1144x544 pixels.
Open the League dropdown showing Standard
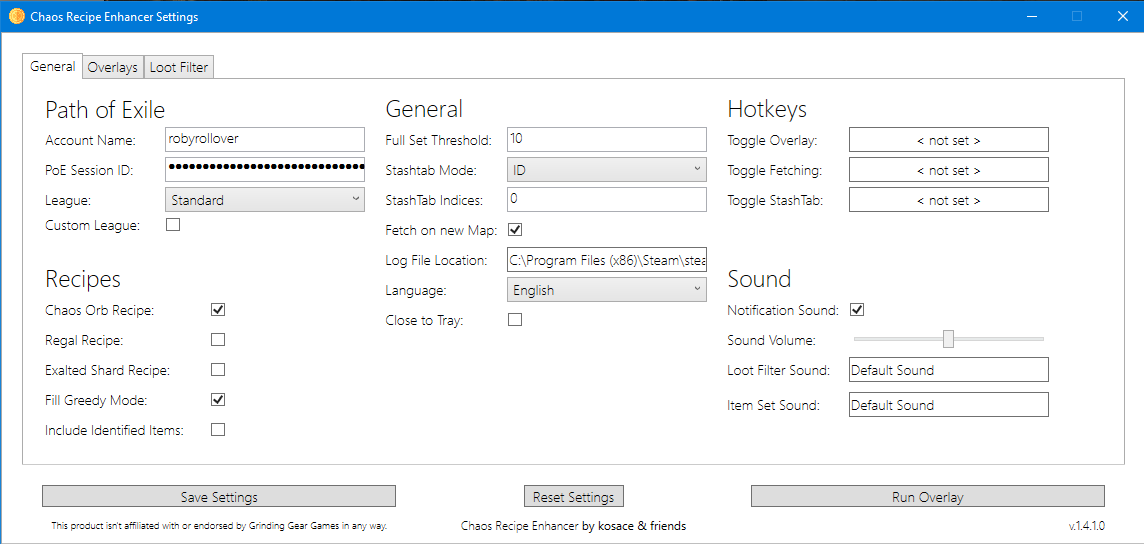(x=265, y=199)
